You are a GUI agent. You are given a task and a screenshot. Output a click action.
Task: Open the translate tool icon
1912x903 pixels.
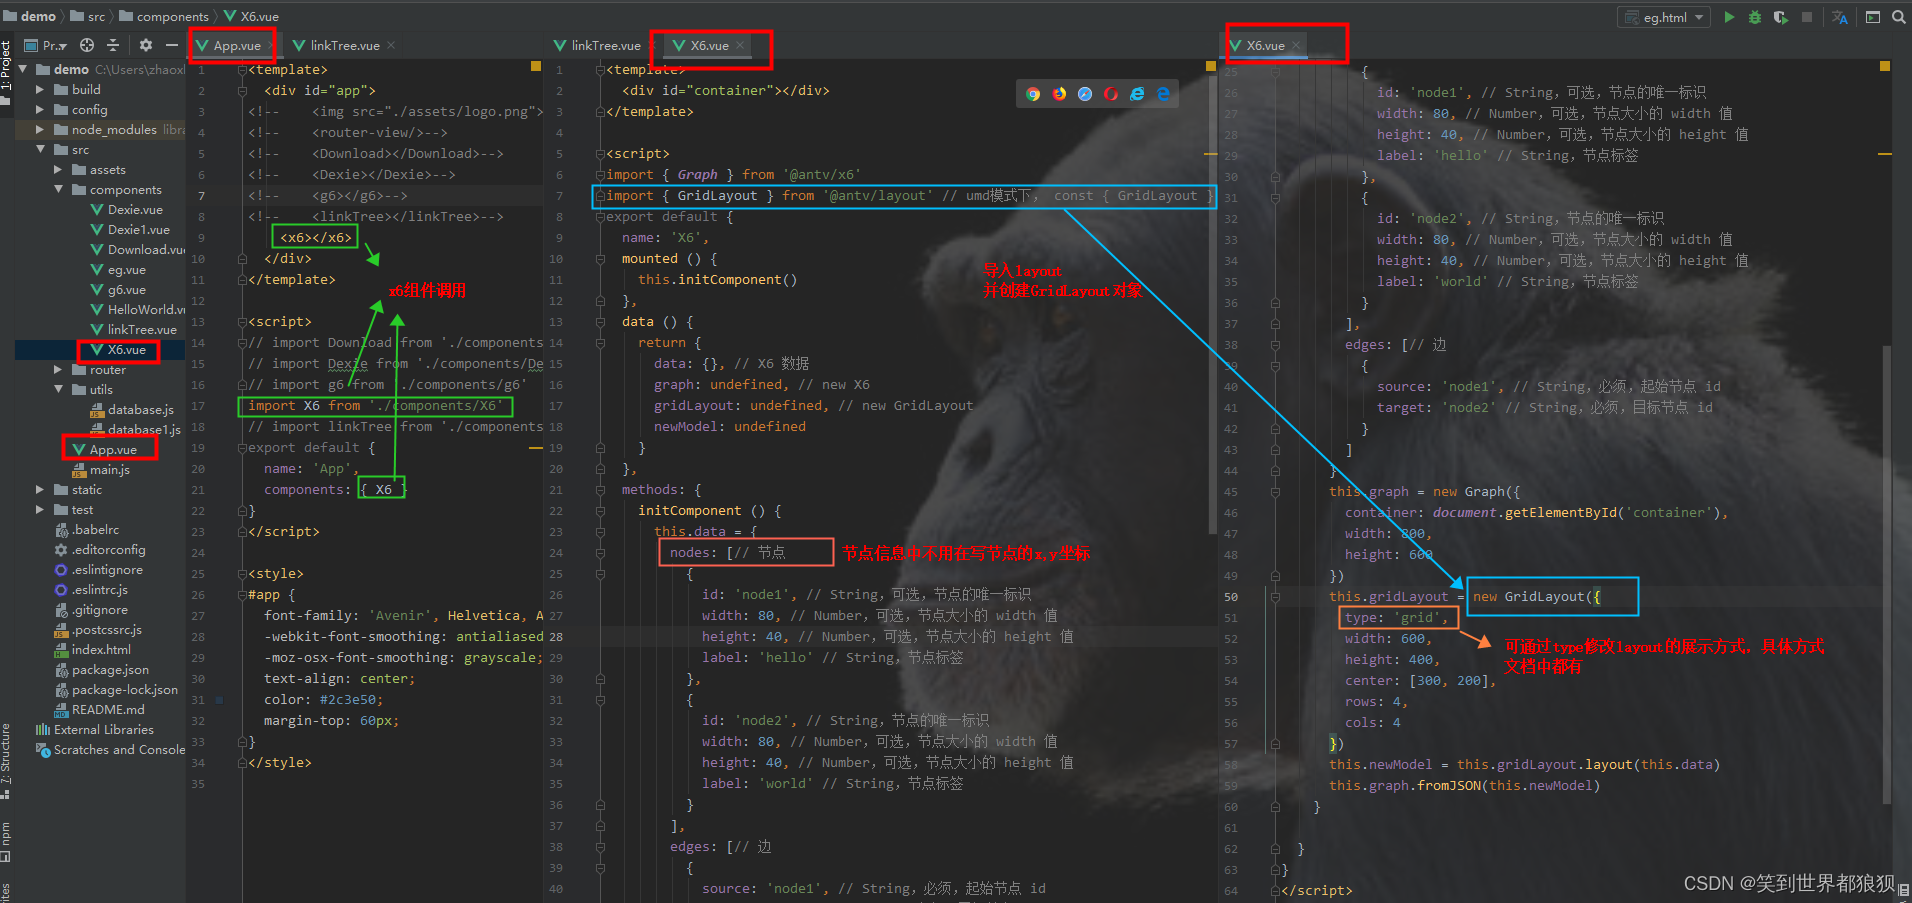pyautogui.click(x=1840, y=17)
